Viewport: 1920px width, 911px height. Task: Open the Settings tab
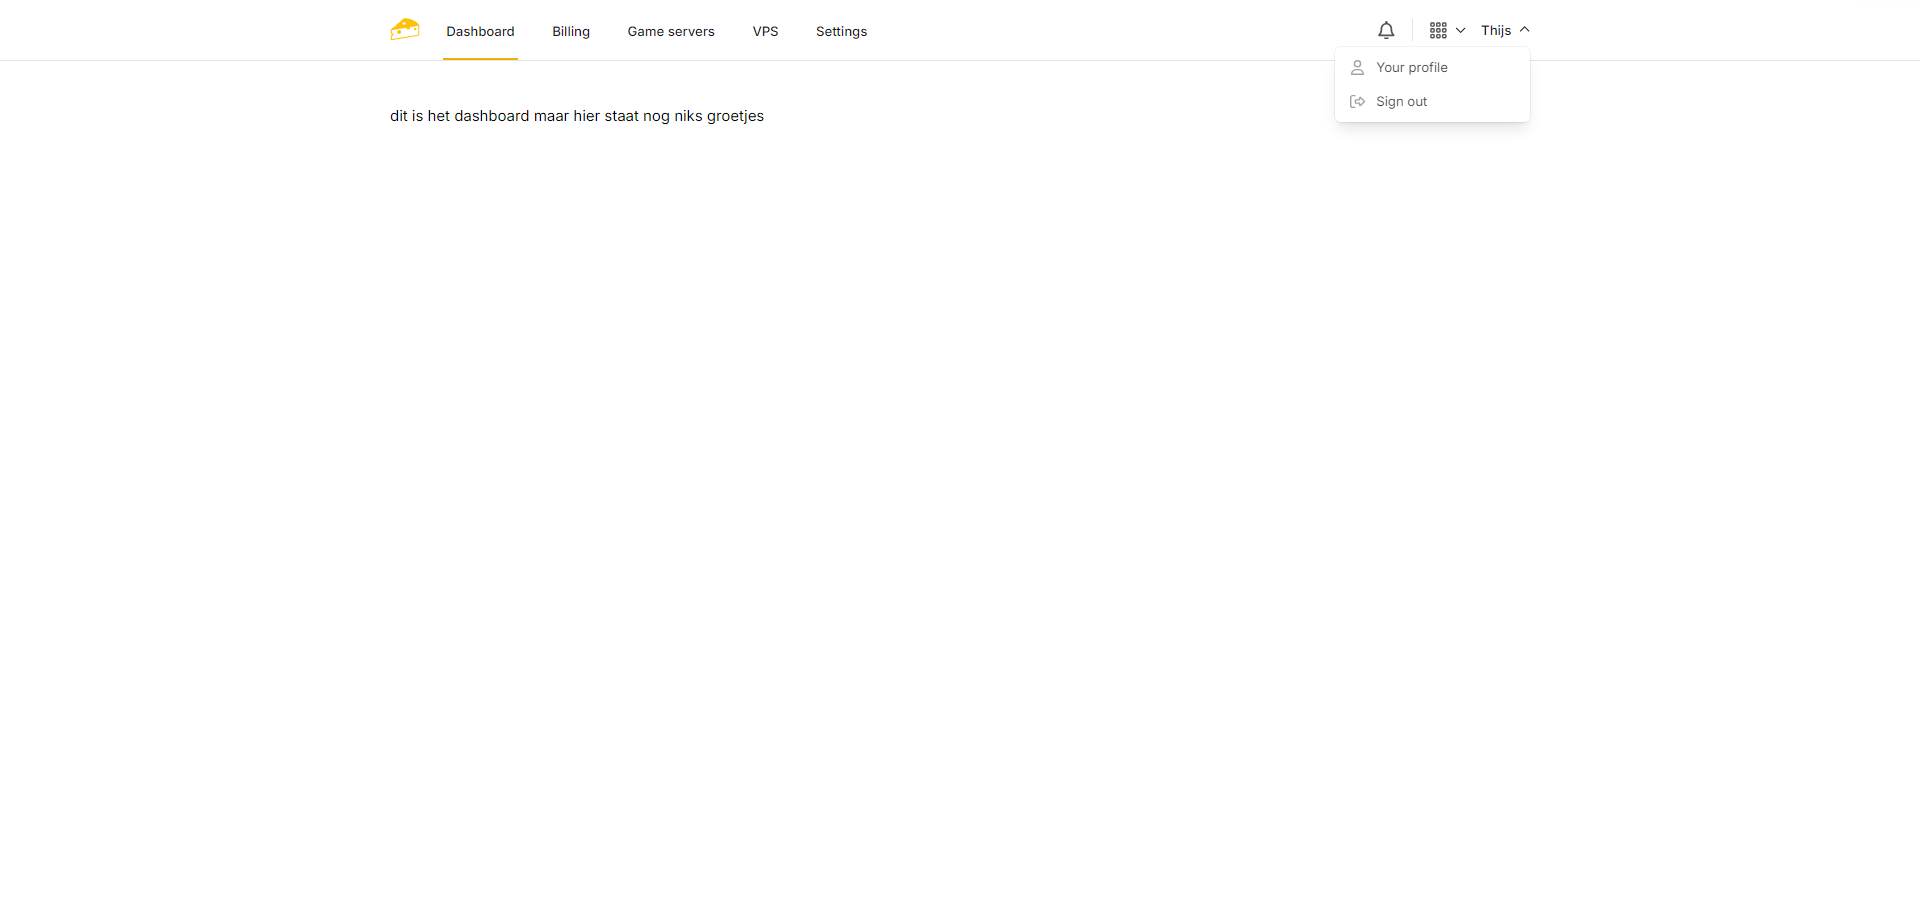click(841, 32)
